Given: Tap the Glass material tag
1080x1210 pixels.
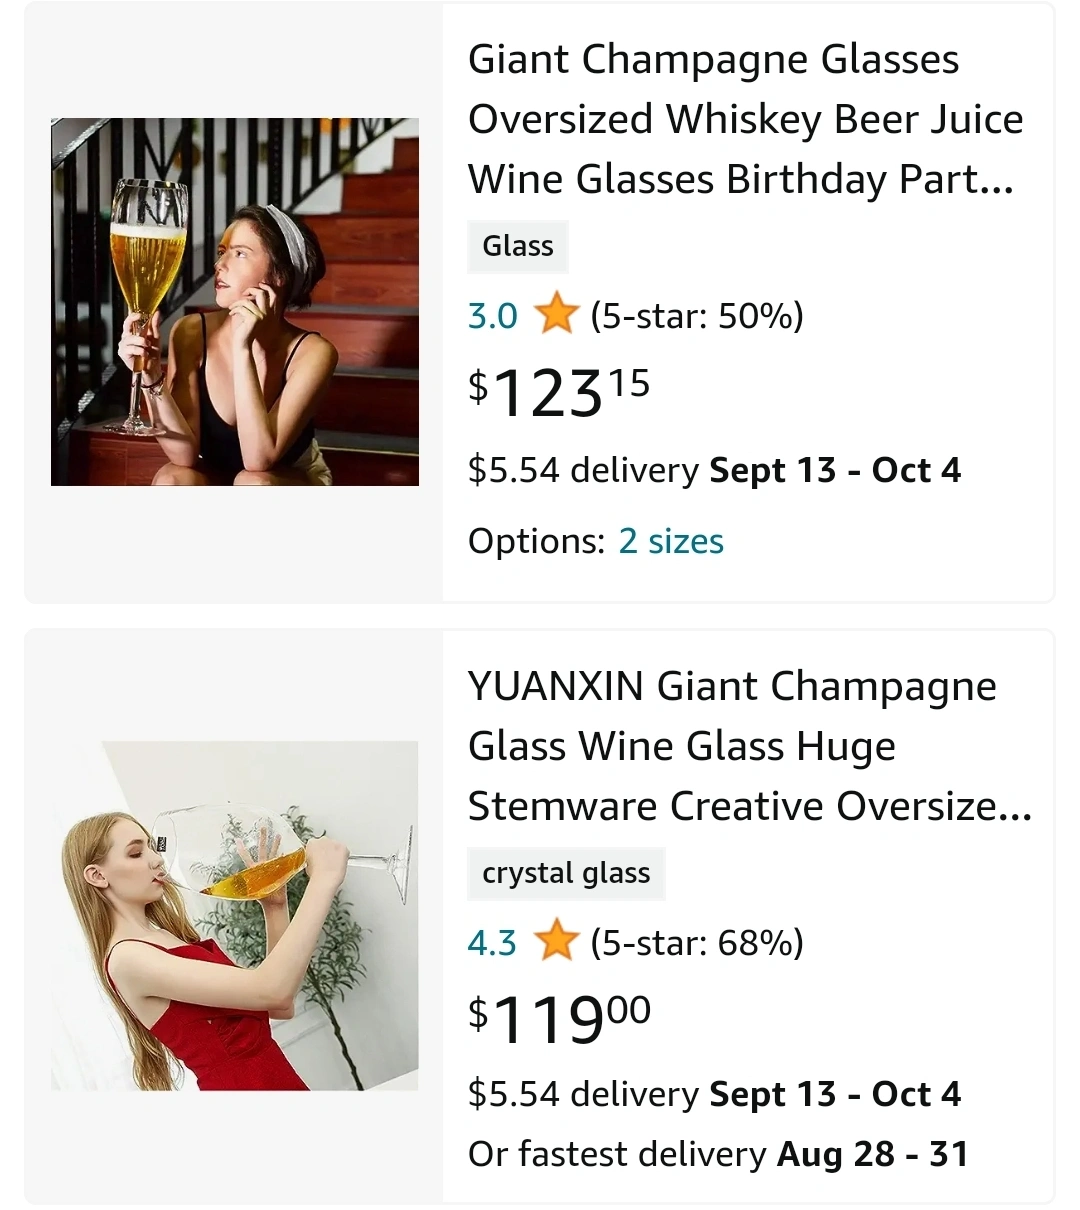Looking at the screenshot, I should click(518, 246).
